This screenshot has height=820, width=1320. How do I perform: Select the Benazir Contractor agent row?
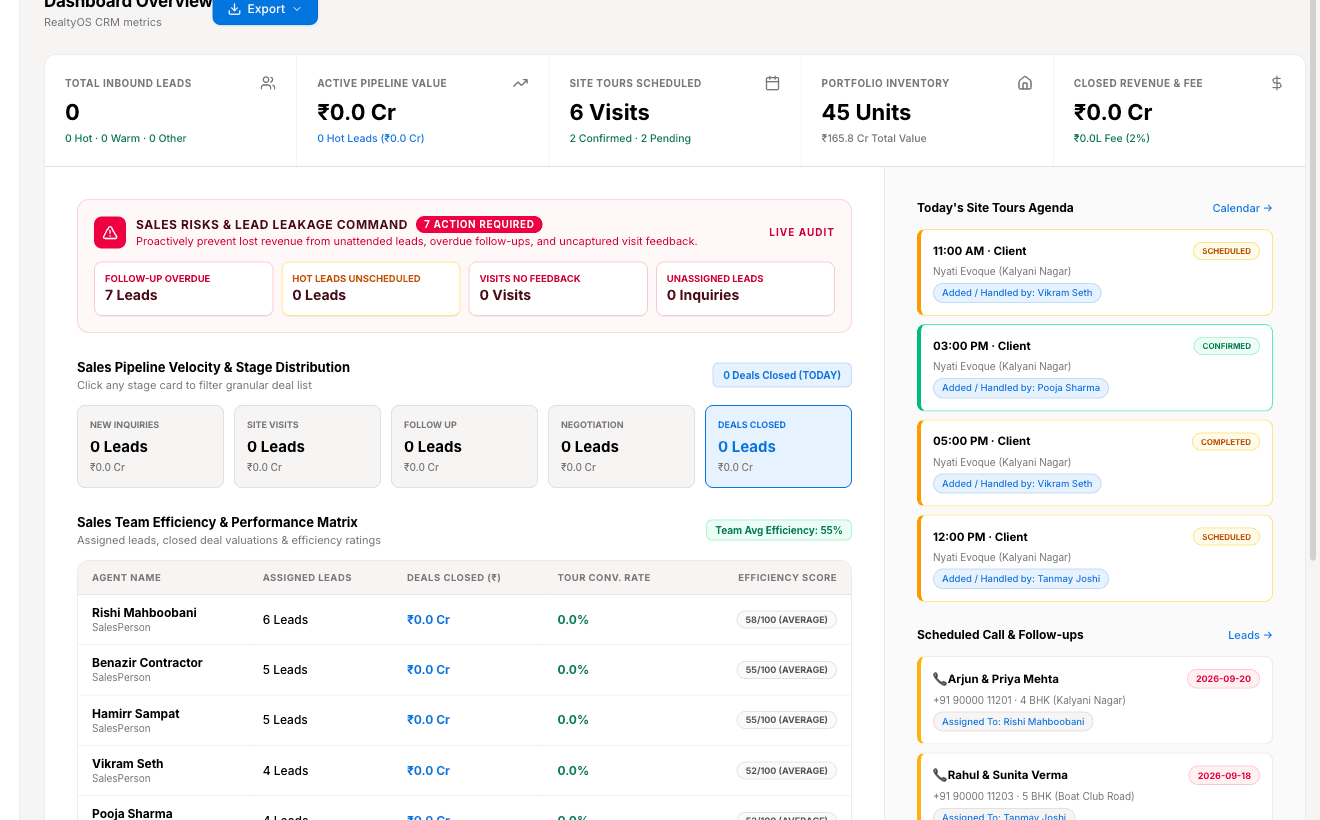tap(464, 670)
